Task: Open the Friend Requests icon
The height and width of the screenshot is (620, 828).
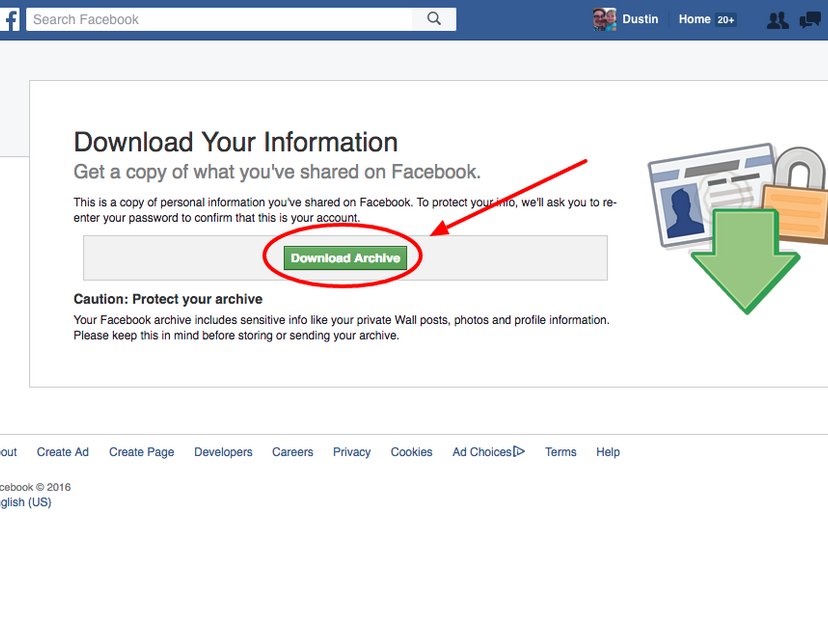Action: (x=777, y=20)
